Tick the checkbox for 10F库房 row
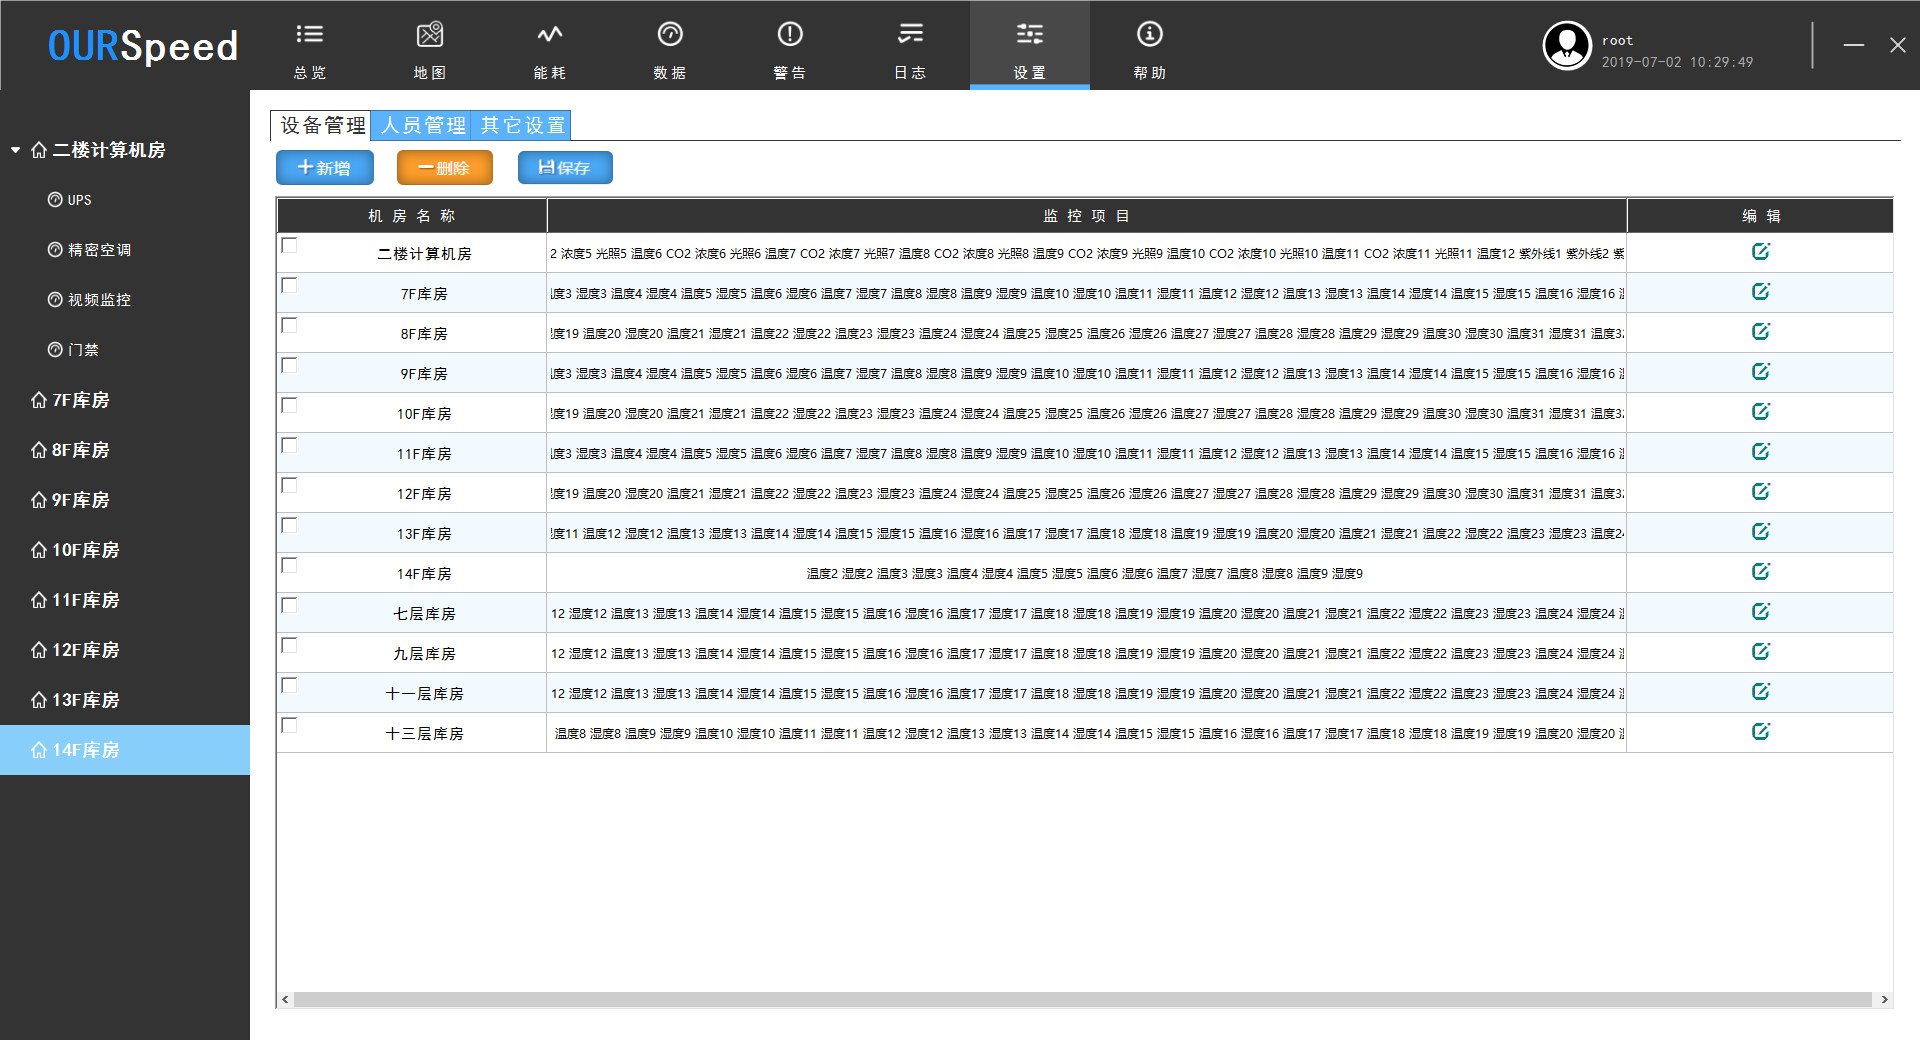 point(290,406)
